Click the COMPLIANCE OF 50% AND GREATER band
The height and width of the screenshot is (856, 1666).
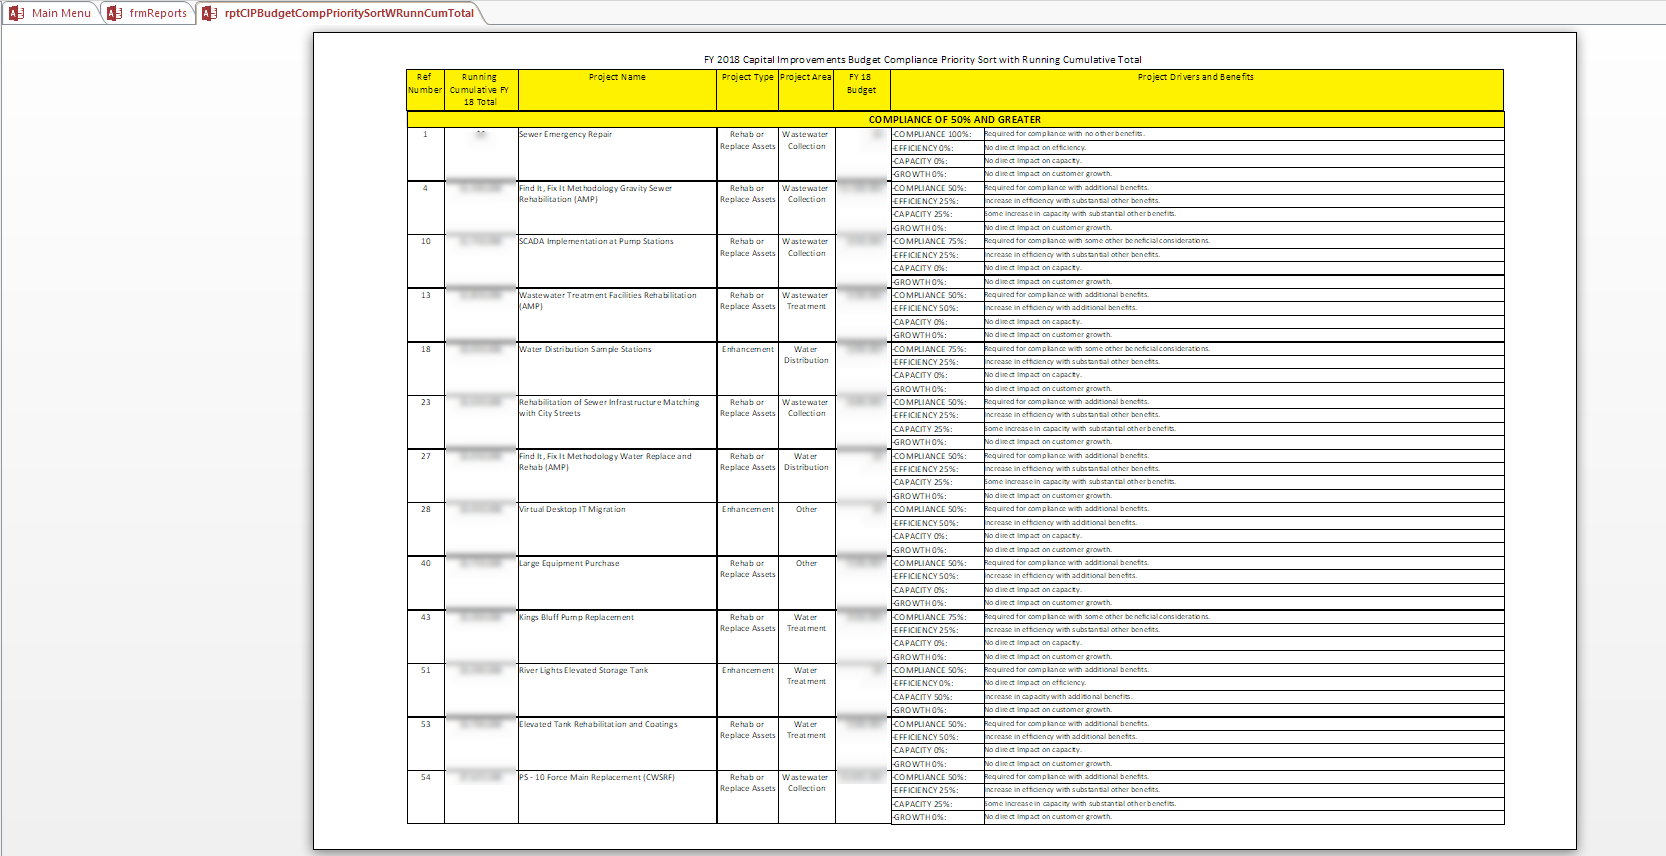955,119
